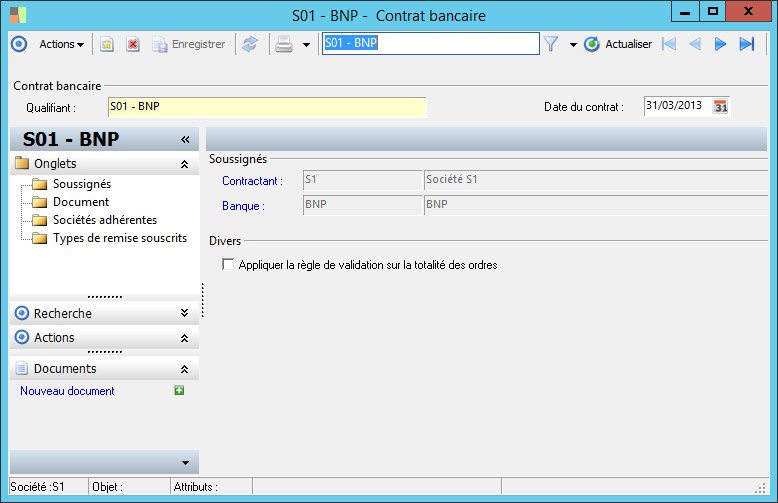Click the Documents page icon
Viewport: 778px width, 503px height.
pyautogui.click(x=22, y=368)
